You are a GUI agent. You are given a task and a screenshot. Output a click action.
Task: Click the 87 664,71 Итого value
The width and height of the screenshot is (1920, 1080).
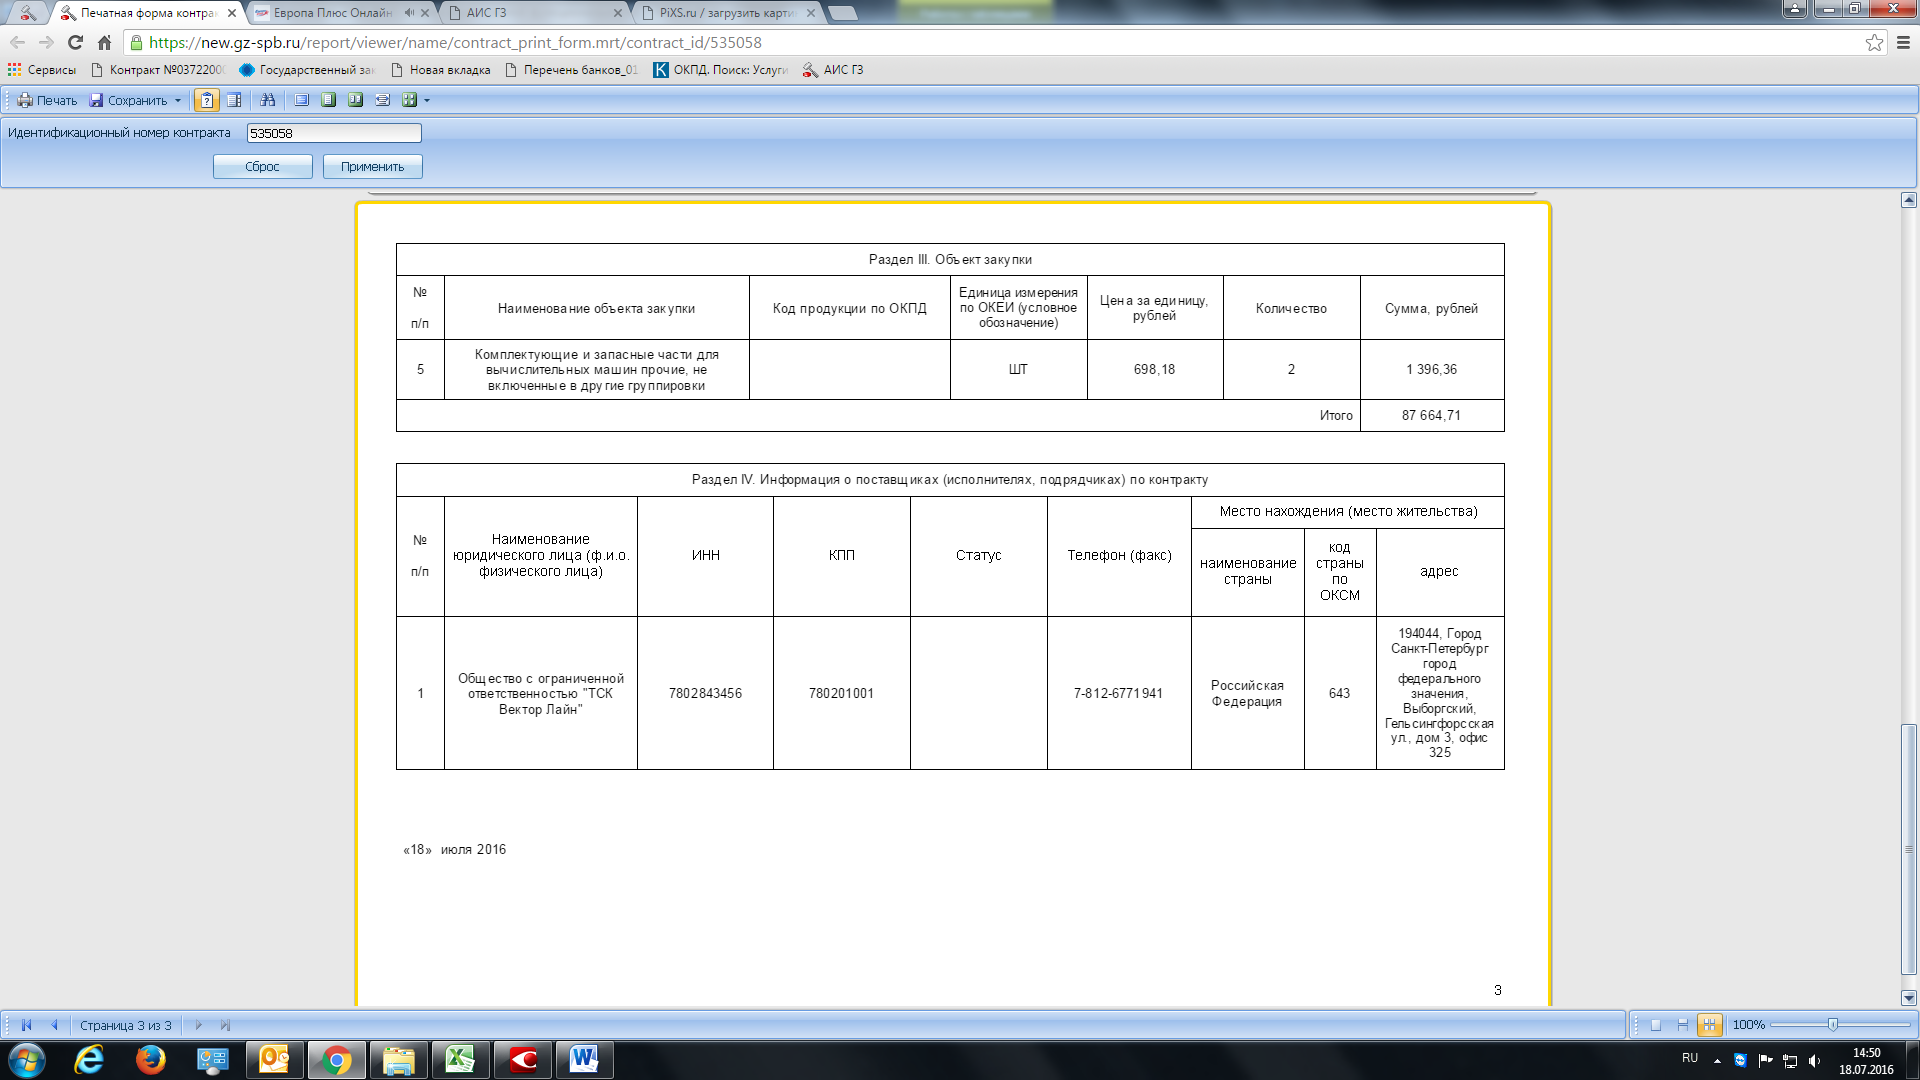1431,415
